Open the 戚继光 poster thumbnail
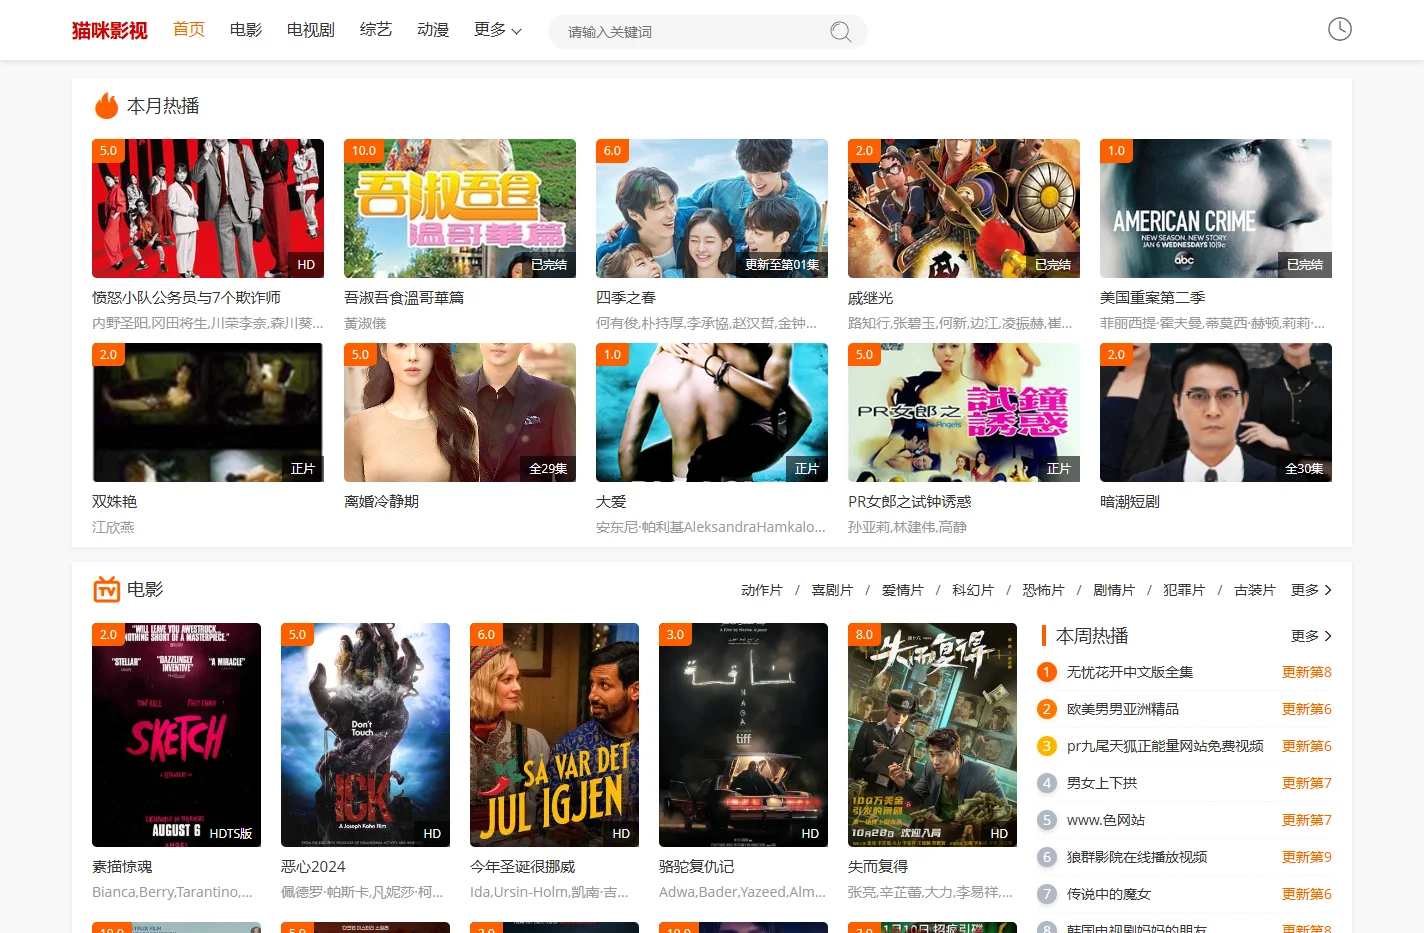Viewport: 1424px width, 933px height. pyautogui.click(x=964, y=208)
